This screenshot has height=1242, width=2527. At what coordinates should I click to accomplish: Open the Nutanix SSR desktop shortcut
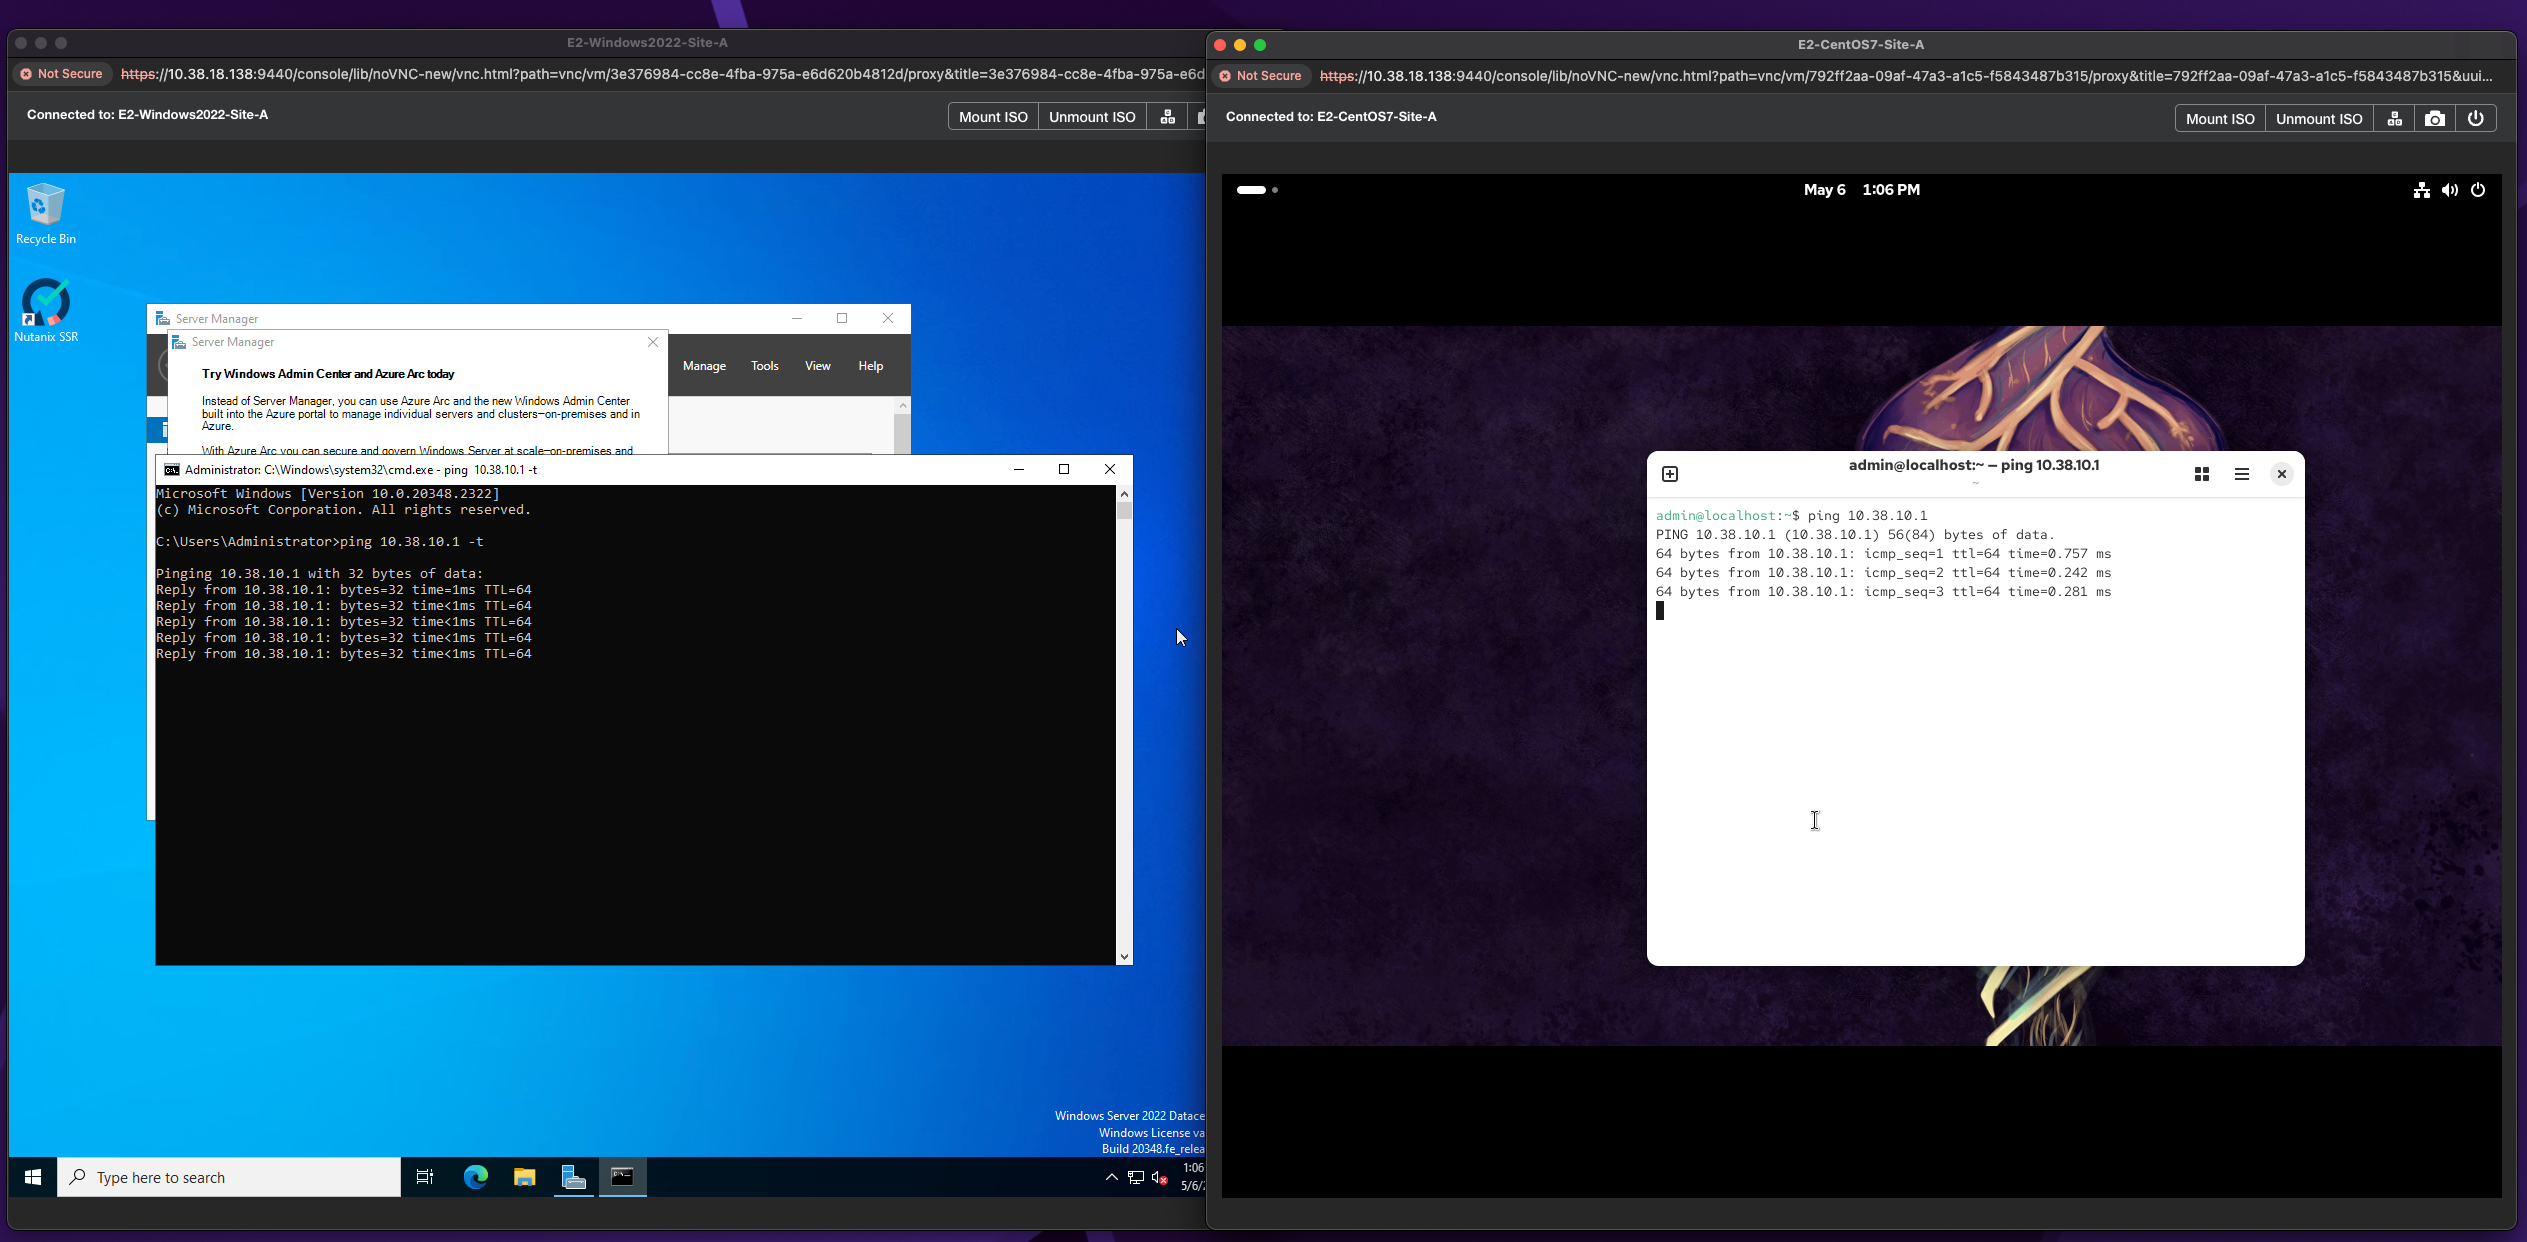(46, 311)
